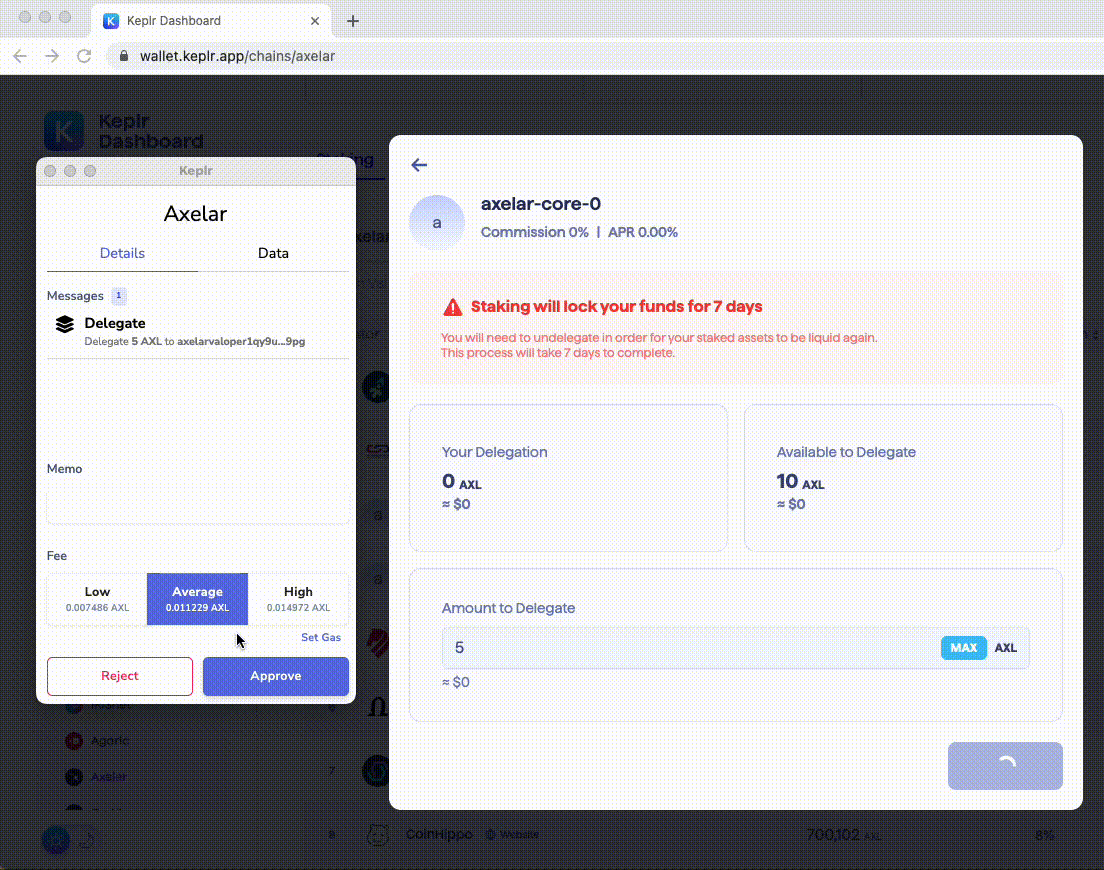The height and width of the screenshot is (870, 1104).
Task: Click the 'Commission 0%' text
Action: point(534,232)
